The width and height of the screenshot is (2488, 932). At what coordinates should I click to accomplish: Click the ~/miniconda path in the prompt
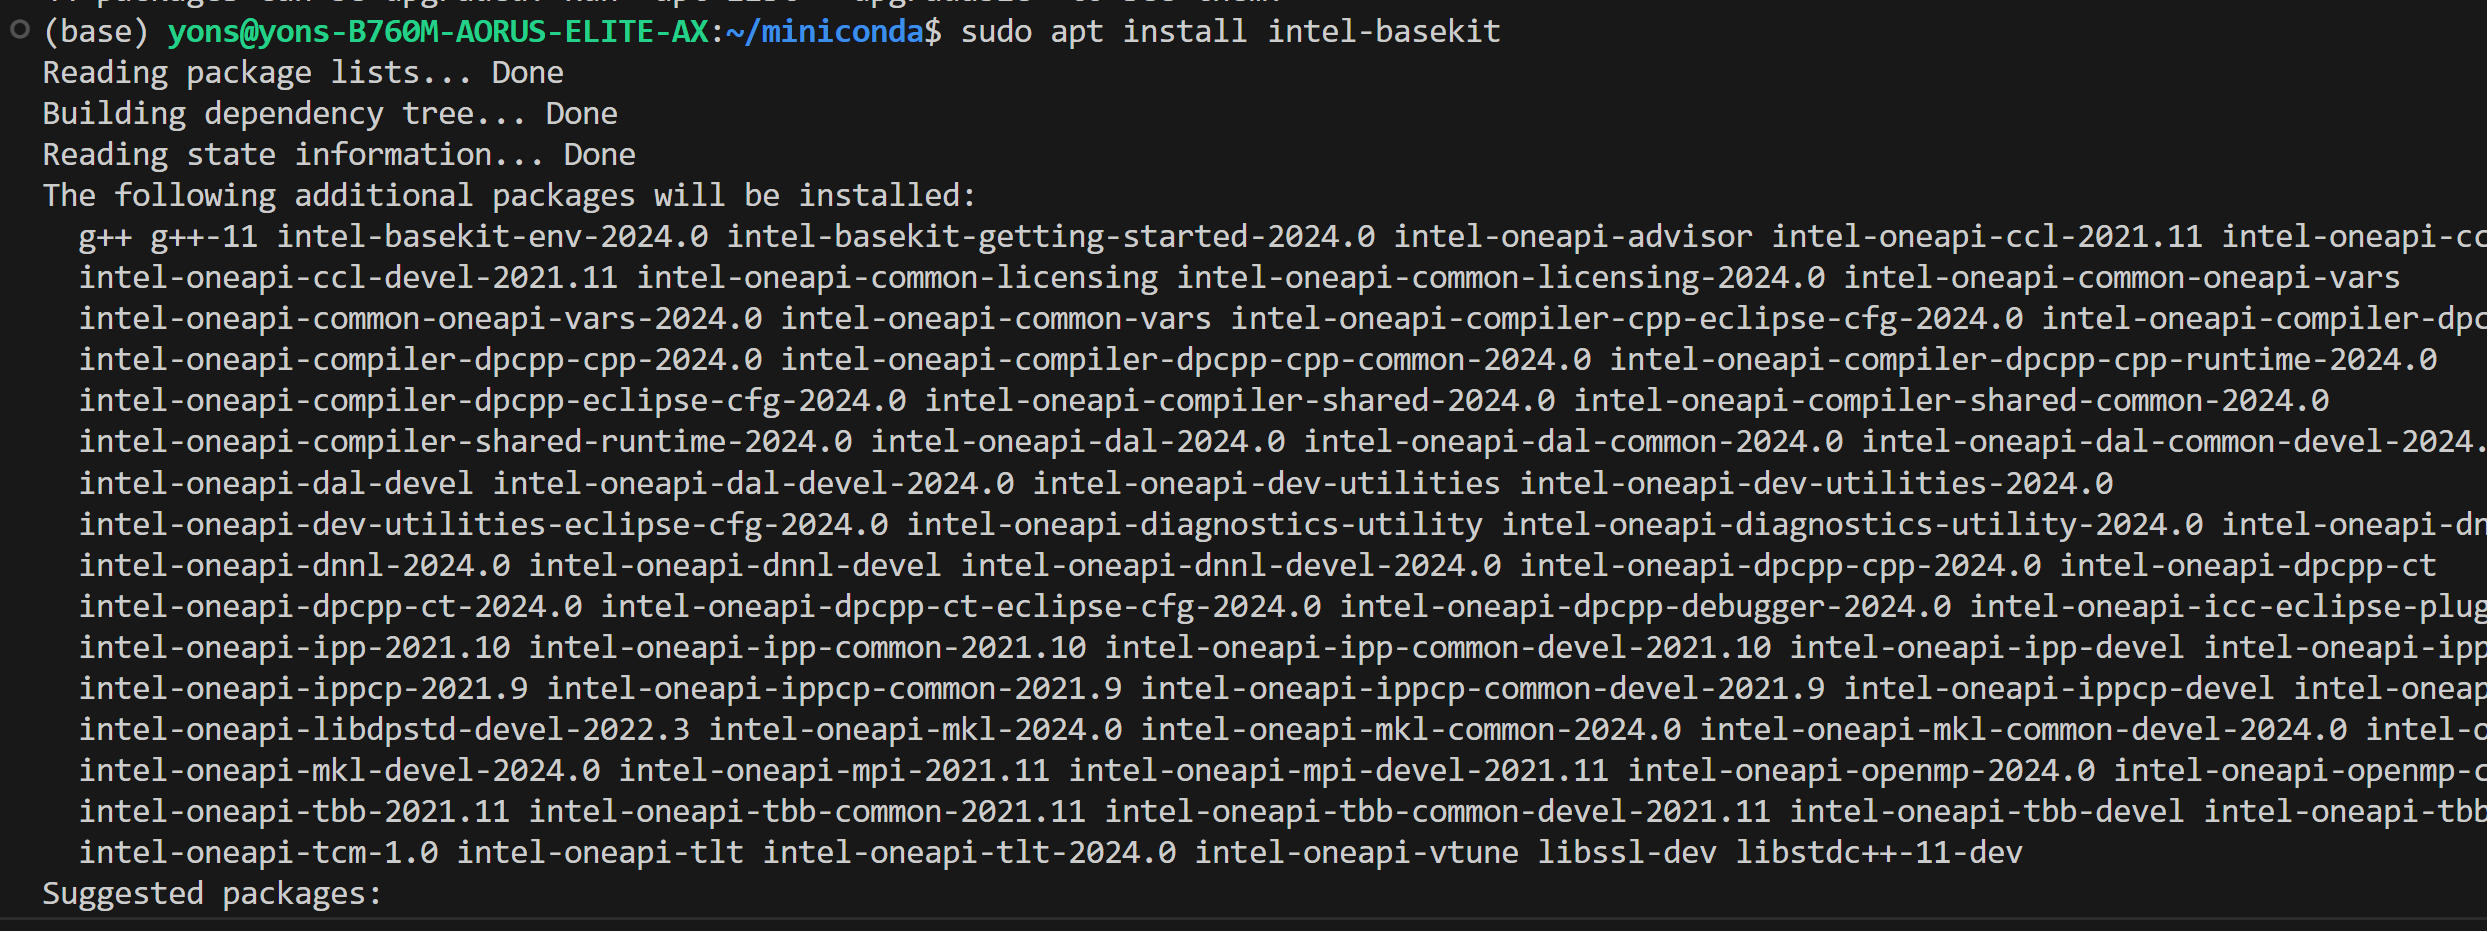(x=825, y=32)
